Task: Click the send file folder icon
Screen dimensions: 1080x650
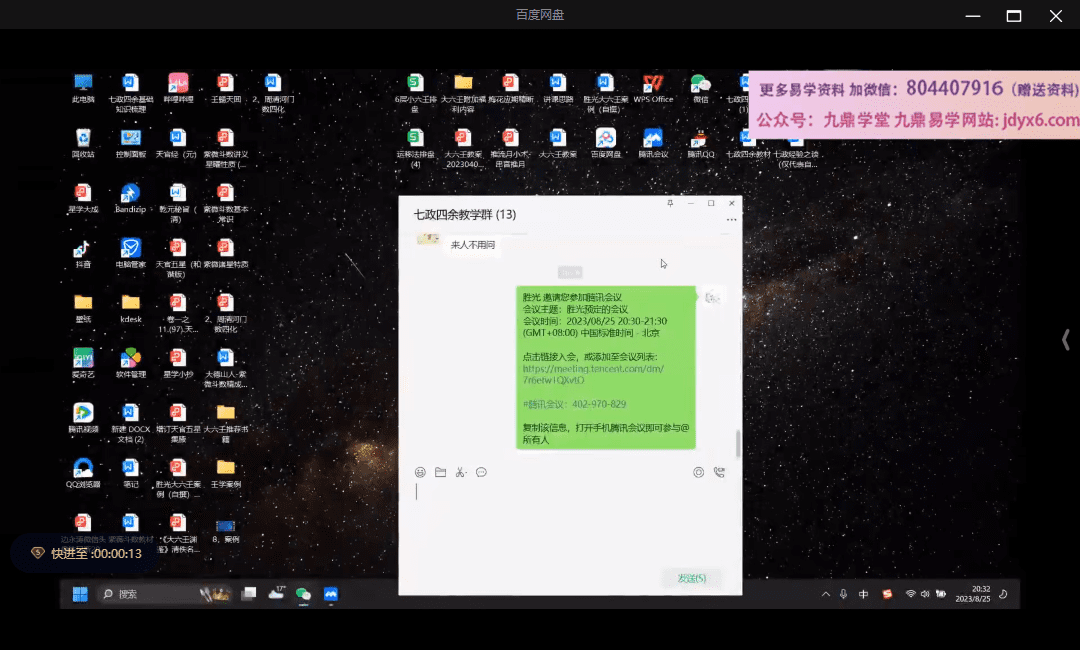Action: pyautogui.click(x=440, y=472)
